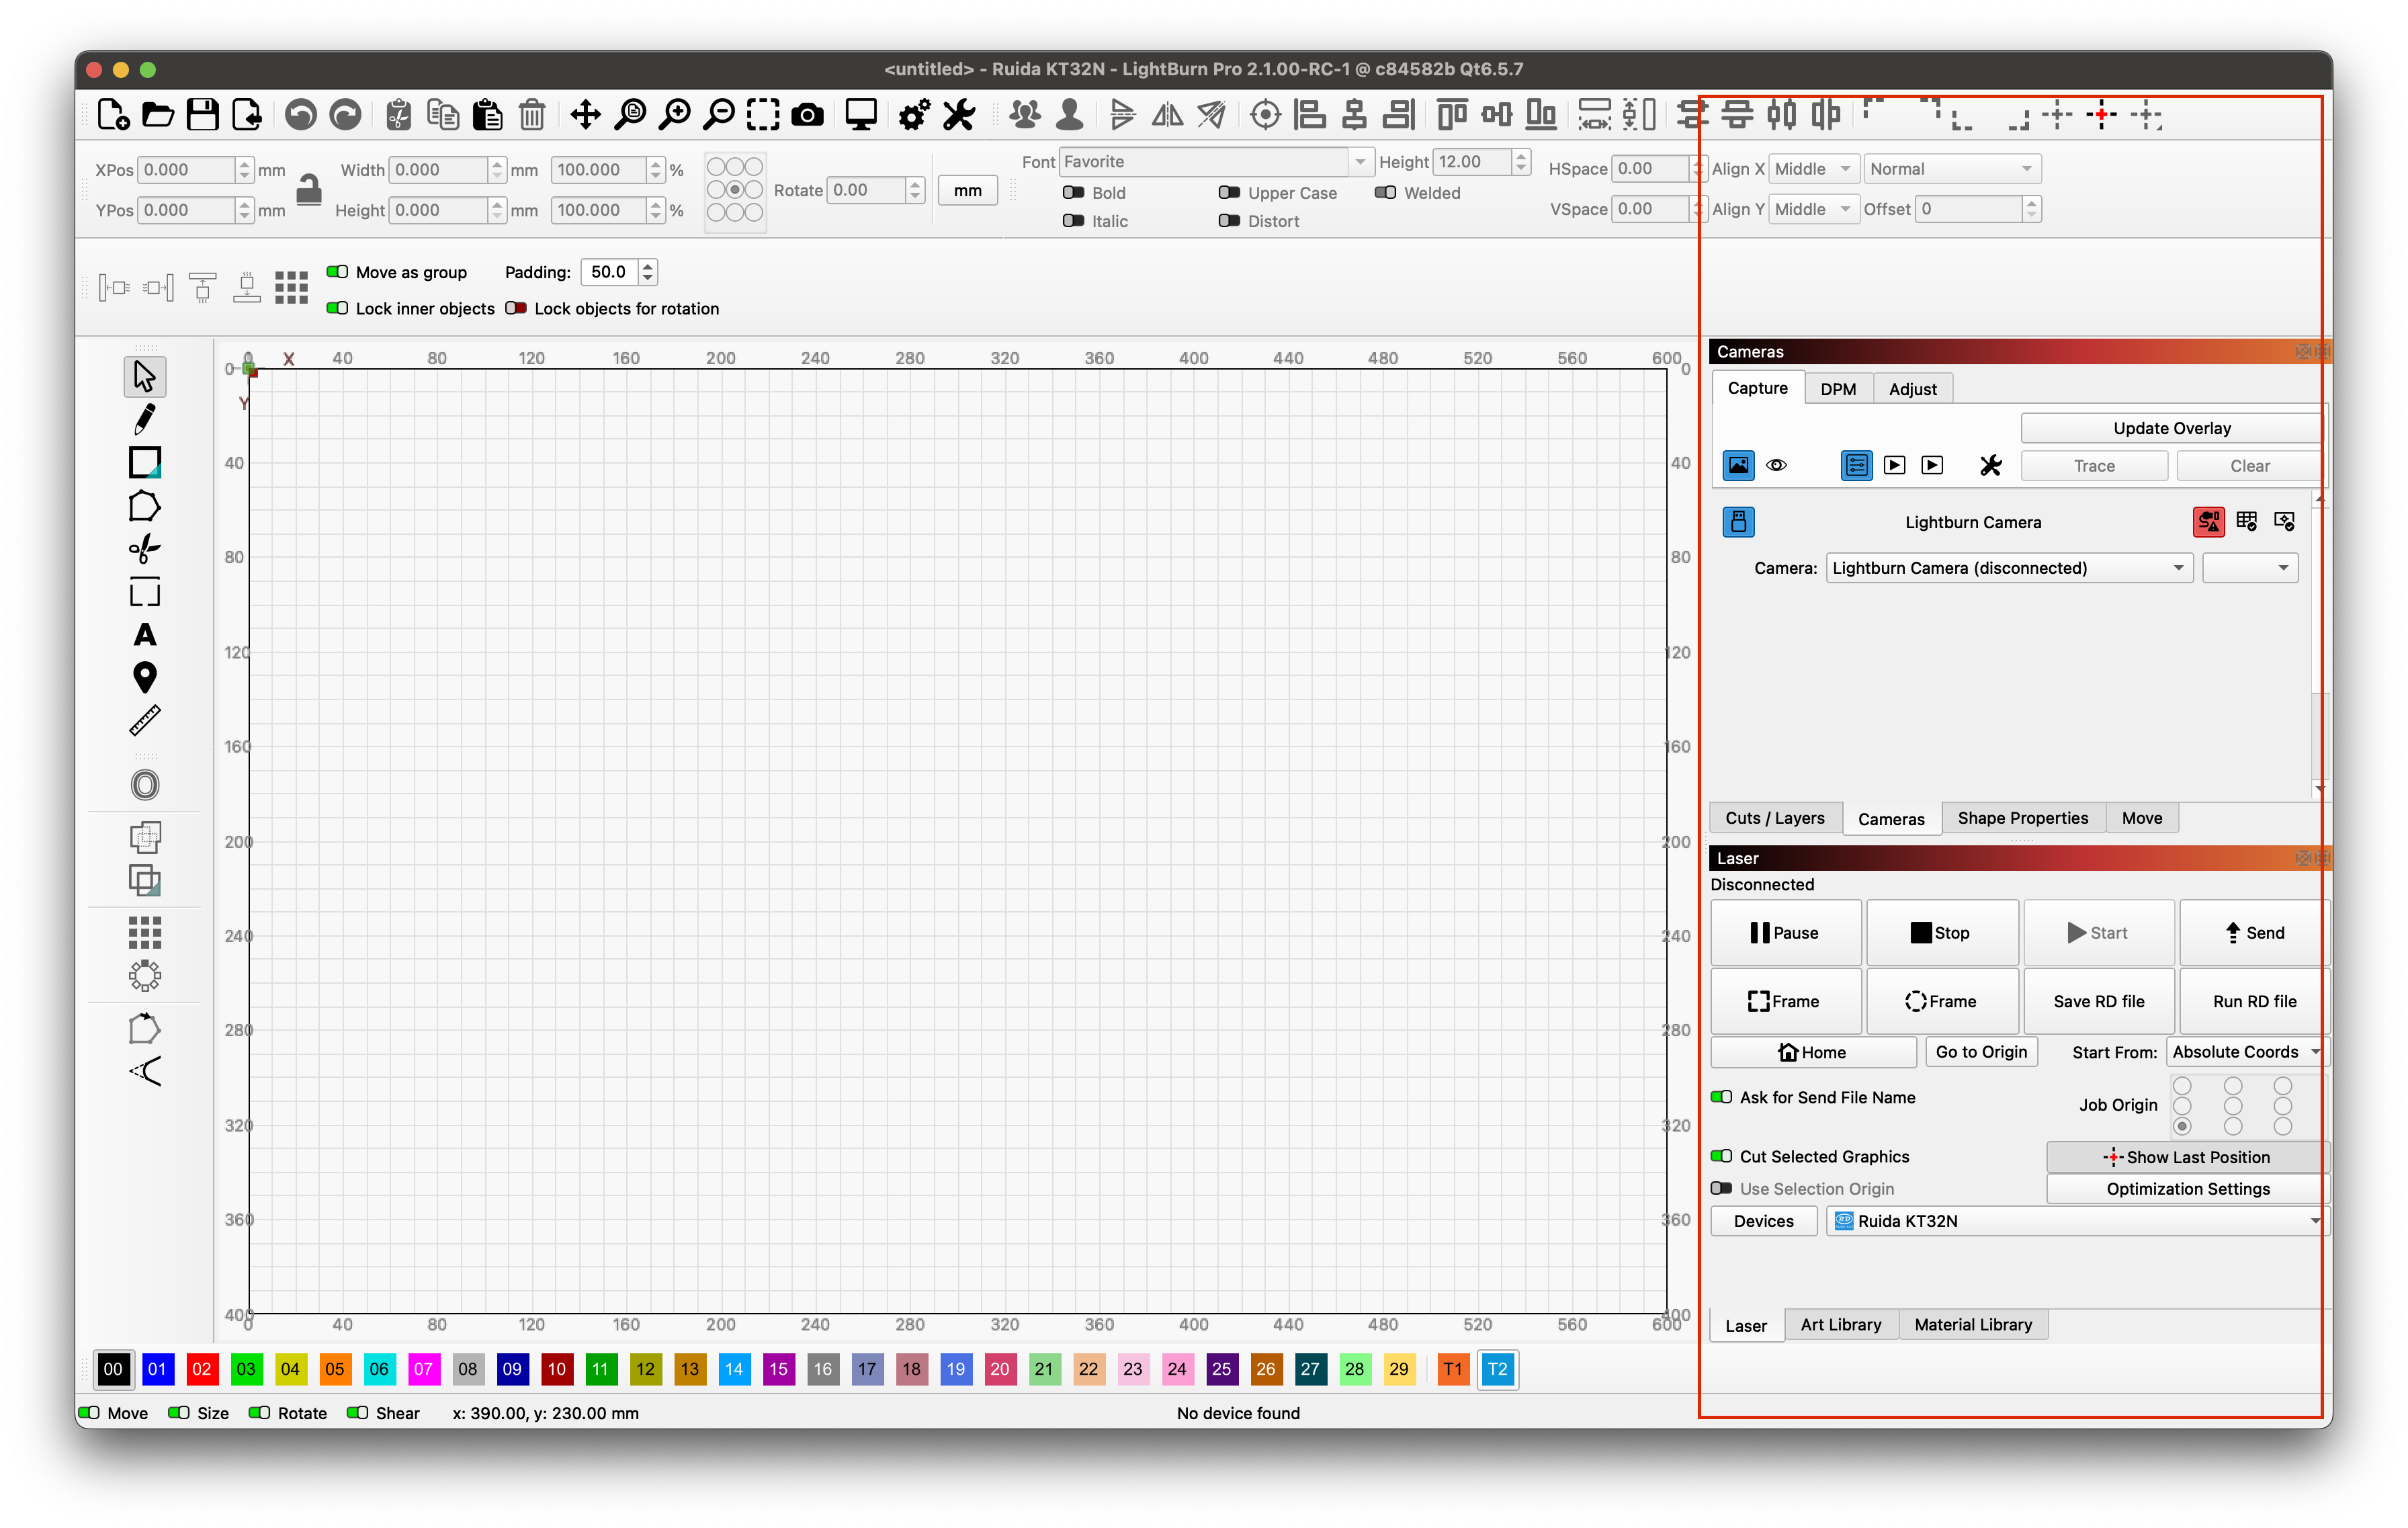Open the Align X dropdown
The image size is (2408, 1528).
(x=1813, y=169)
